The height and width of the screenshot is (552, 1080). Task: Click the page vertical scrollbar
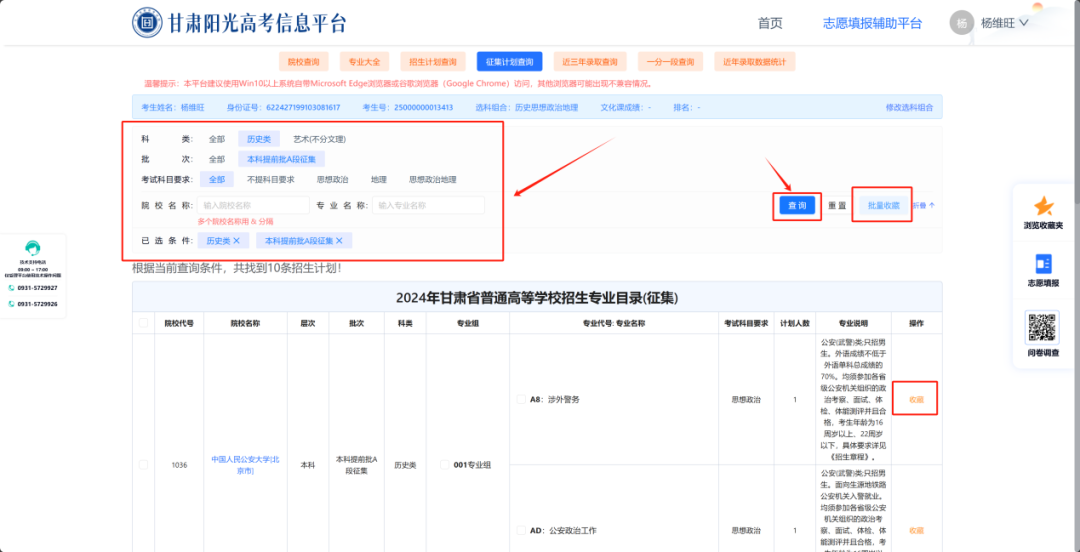pos(1075,276)
